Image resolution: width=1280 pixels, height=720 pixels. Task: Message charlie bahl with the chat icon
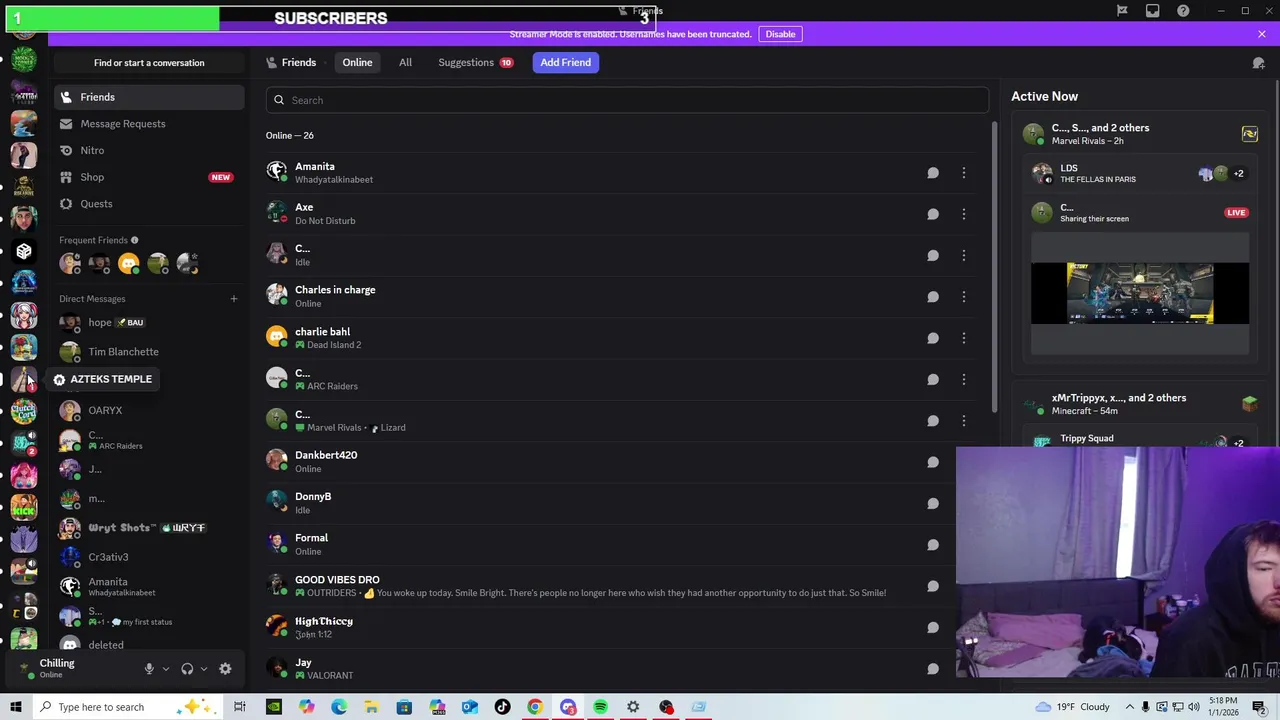tap(933, 338)
